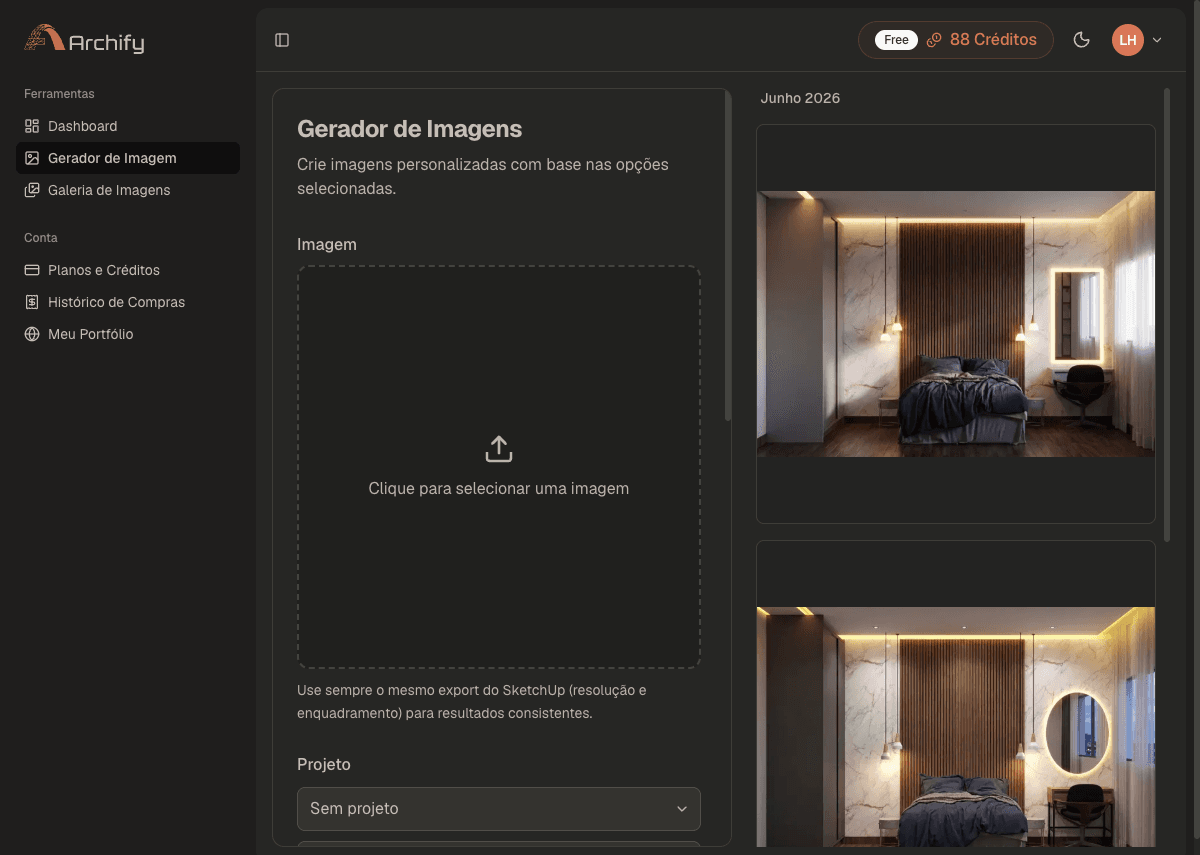Click the Galeria de Imagens icon
Viewport: 1200px width, 855px height.
tap(32, 190)
